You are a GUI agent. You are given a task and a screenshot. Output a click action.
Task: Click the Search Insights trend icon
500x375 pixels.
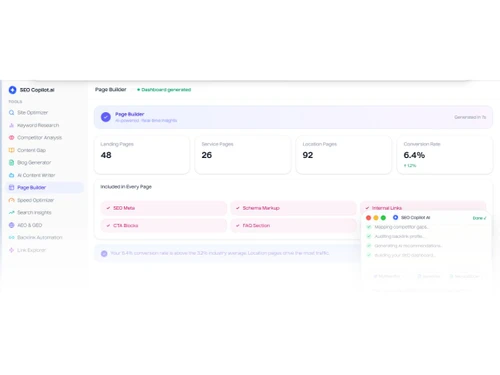click(11, 213)
